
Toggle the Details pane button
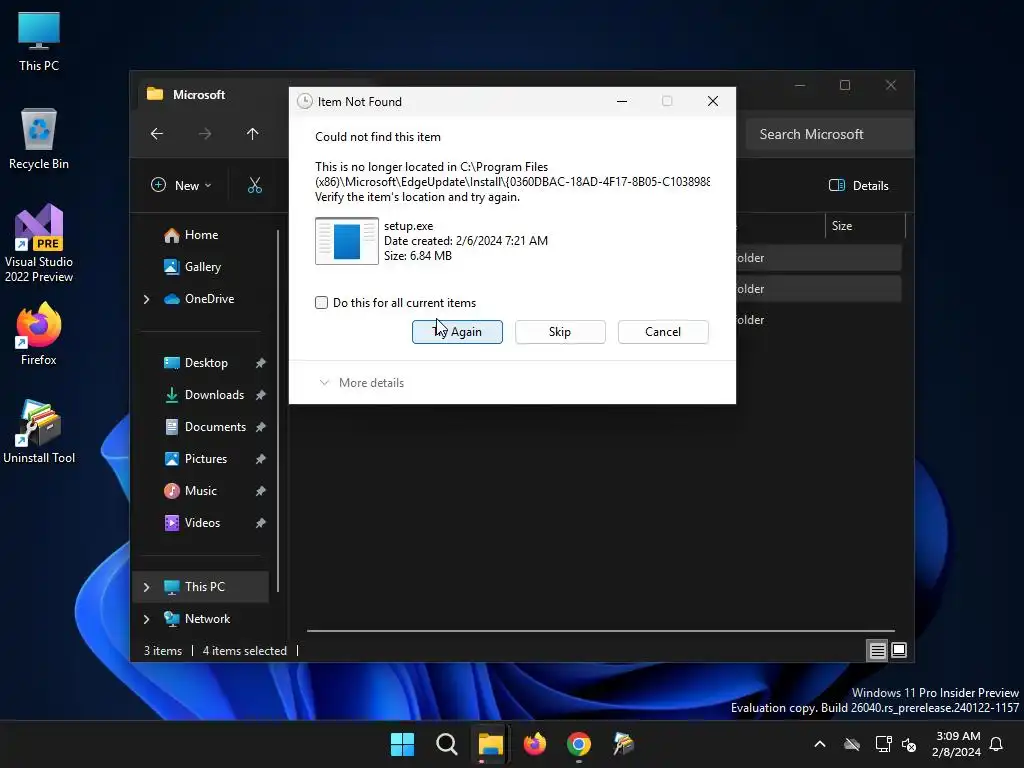click(x=859, y=185)
